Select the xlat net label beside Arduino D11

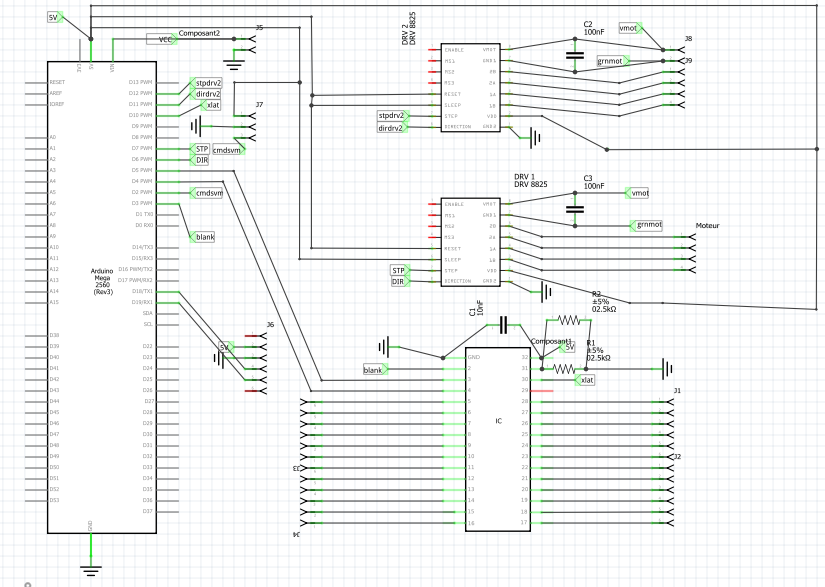(211, 104)
